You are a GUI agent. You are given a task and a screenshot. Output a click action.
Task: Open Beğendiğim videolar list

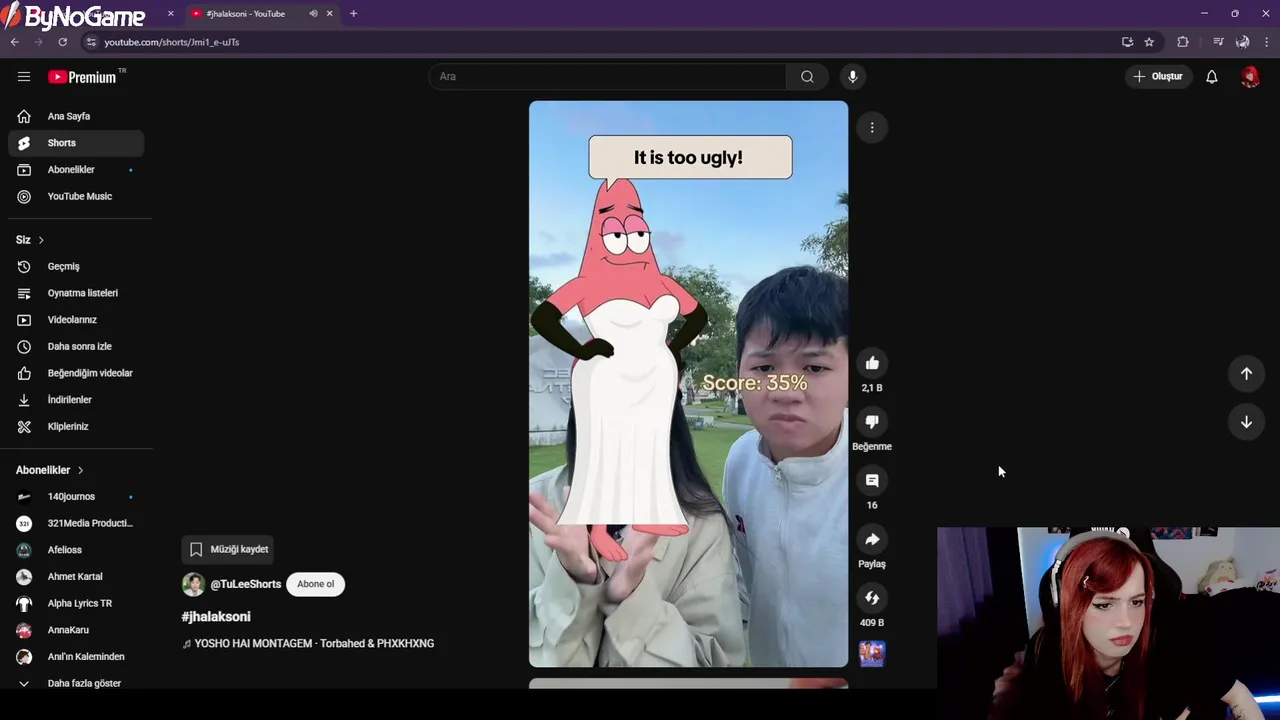click(x=76, y=373)
